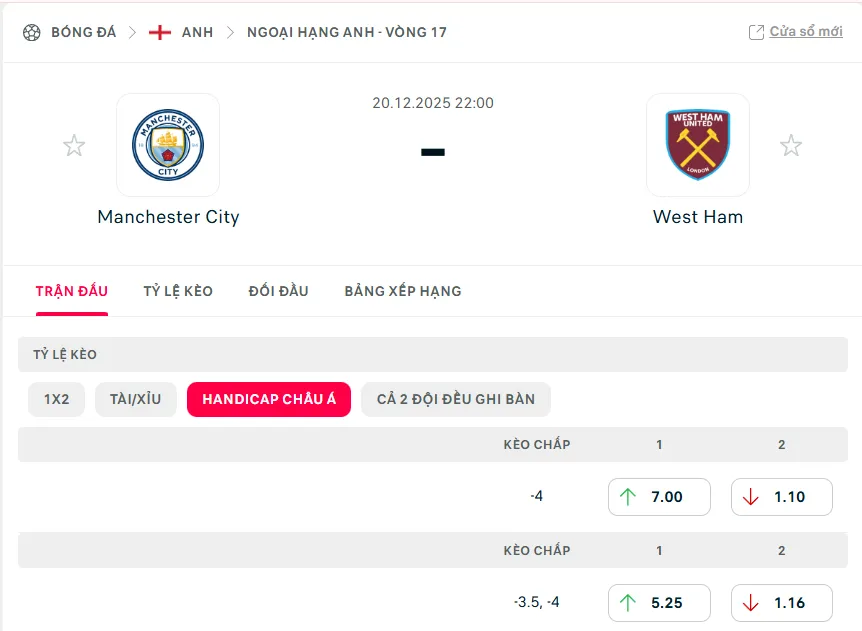Image resolution: width=862 pixels, height=631 pixels.
Task: Toggle the favorite star next to Manchester City
Action: point(74,145)
